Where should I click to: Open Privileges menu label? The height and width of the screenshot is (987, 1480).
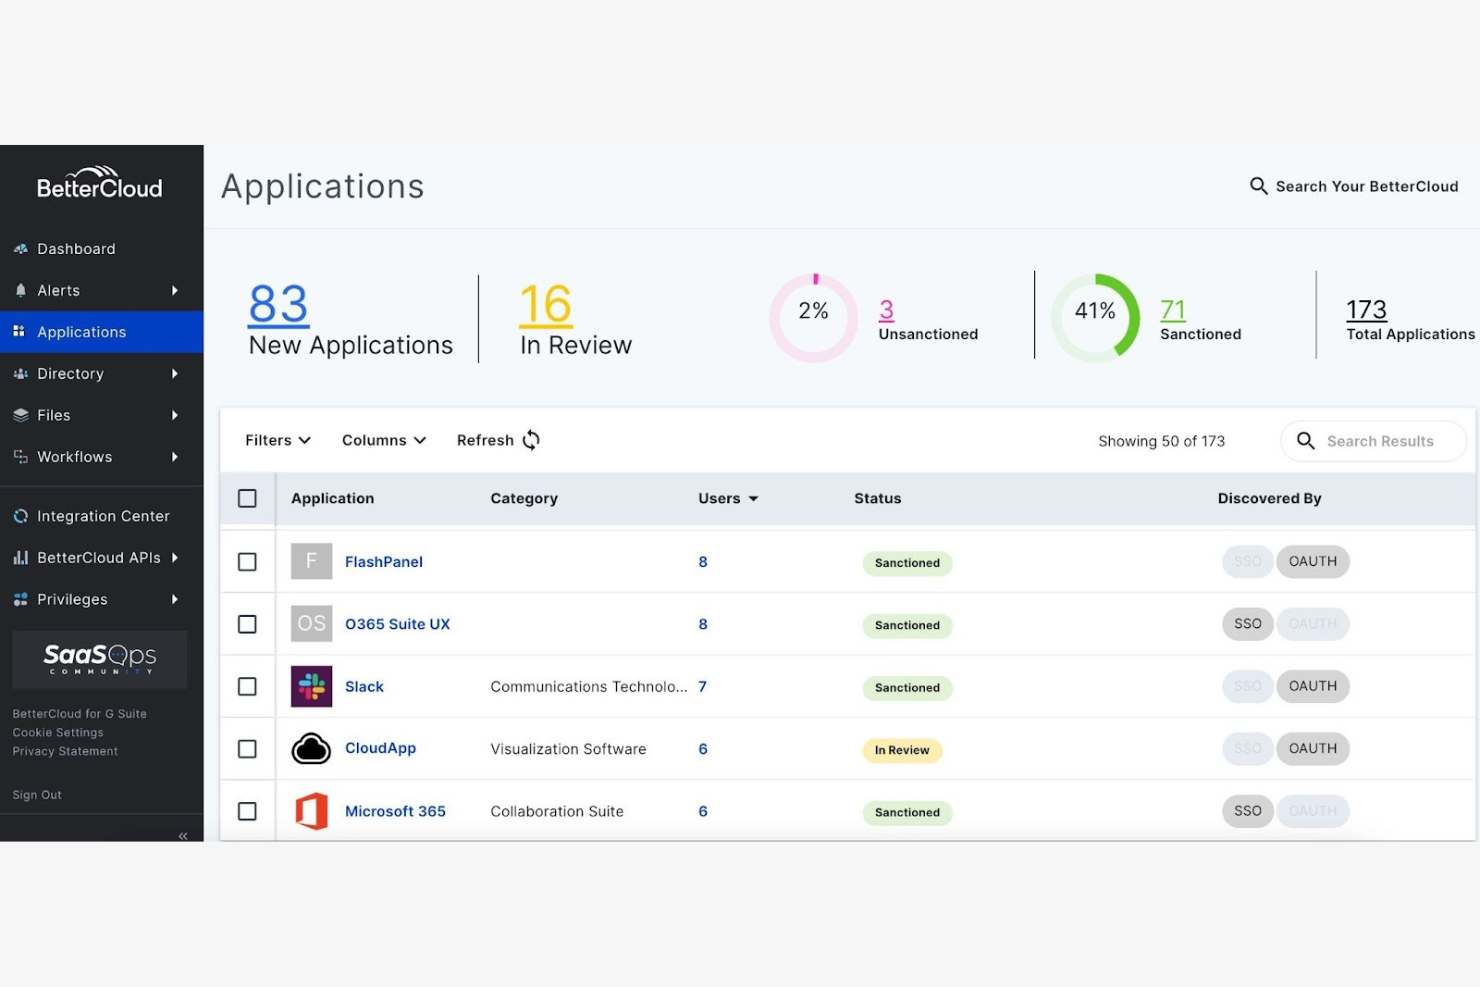point(72,599)
